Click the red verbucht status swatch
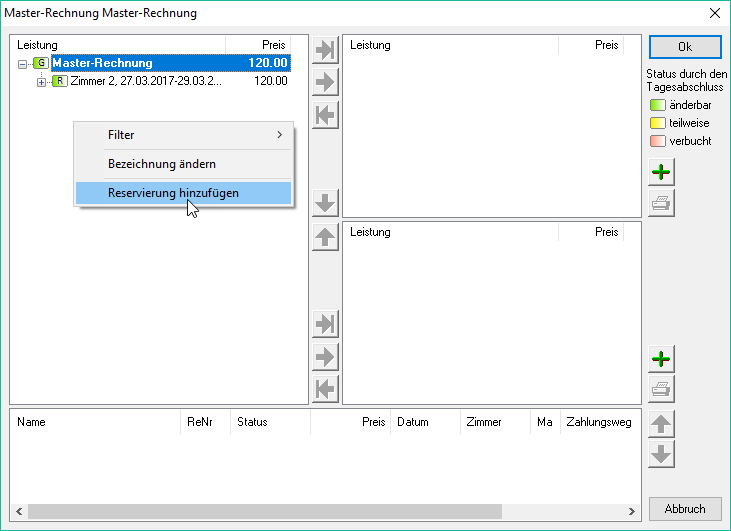Image resolution: width=731 pixels, height=531 pixels. pyautogui.click(x=657, y=141)
